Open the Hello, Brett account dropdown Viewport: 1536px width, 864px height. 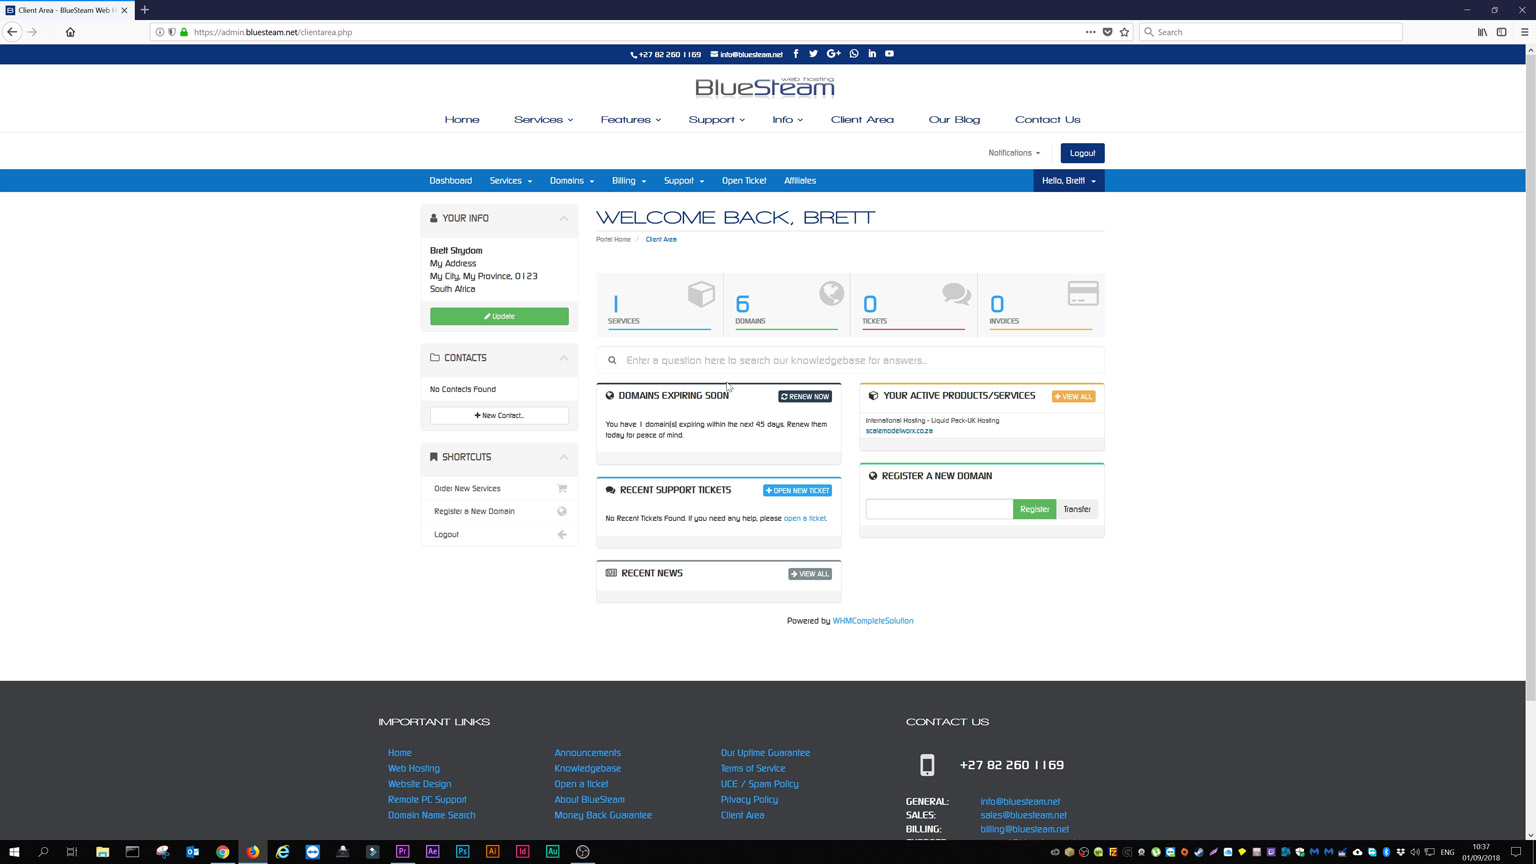[x=1068, y=181]
